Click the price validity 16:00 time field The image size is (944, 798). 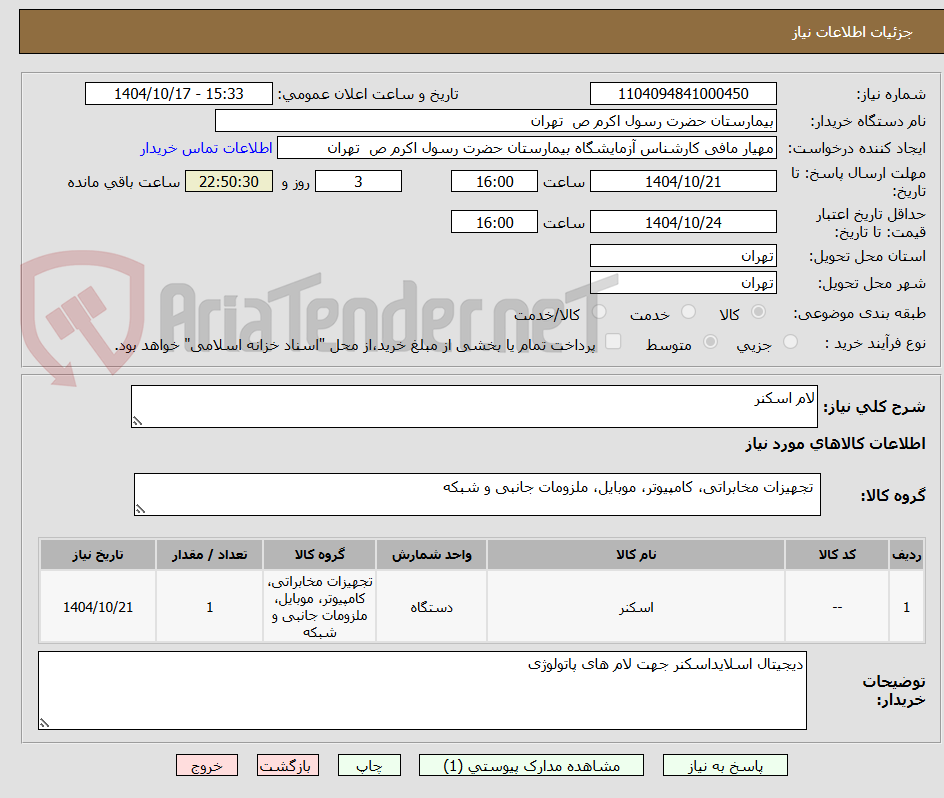(x=494, y=222)
